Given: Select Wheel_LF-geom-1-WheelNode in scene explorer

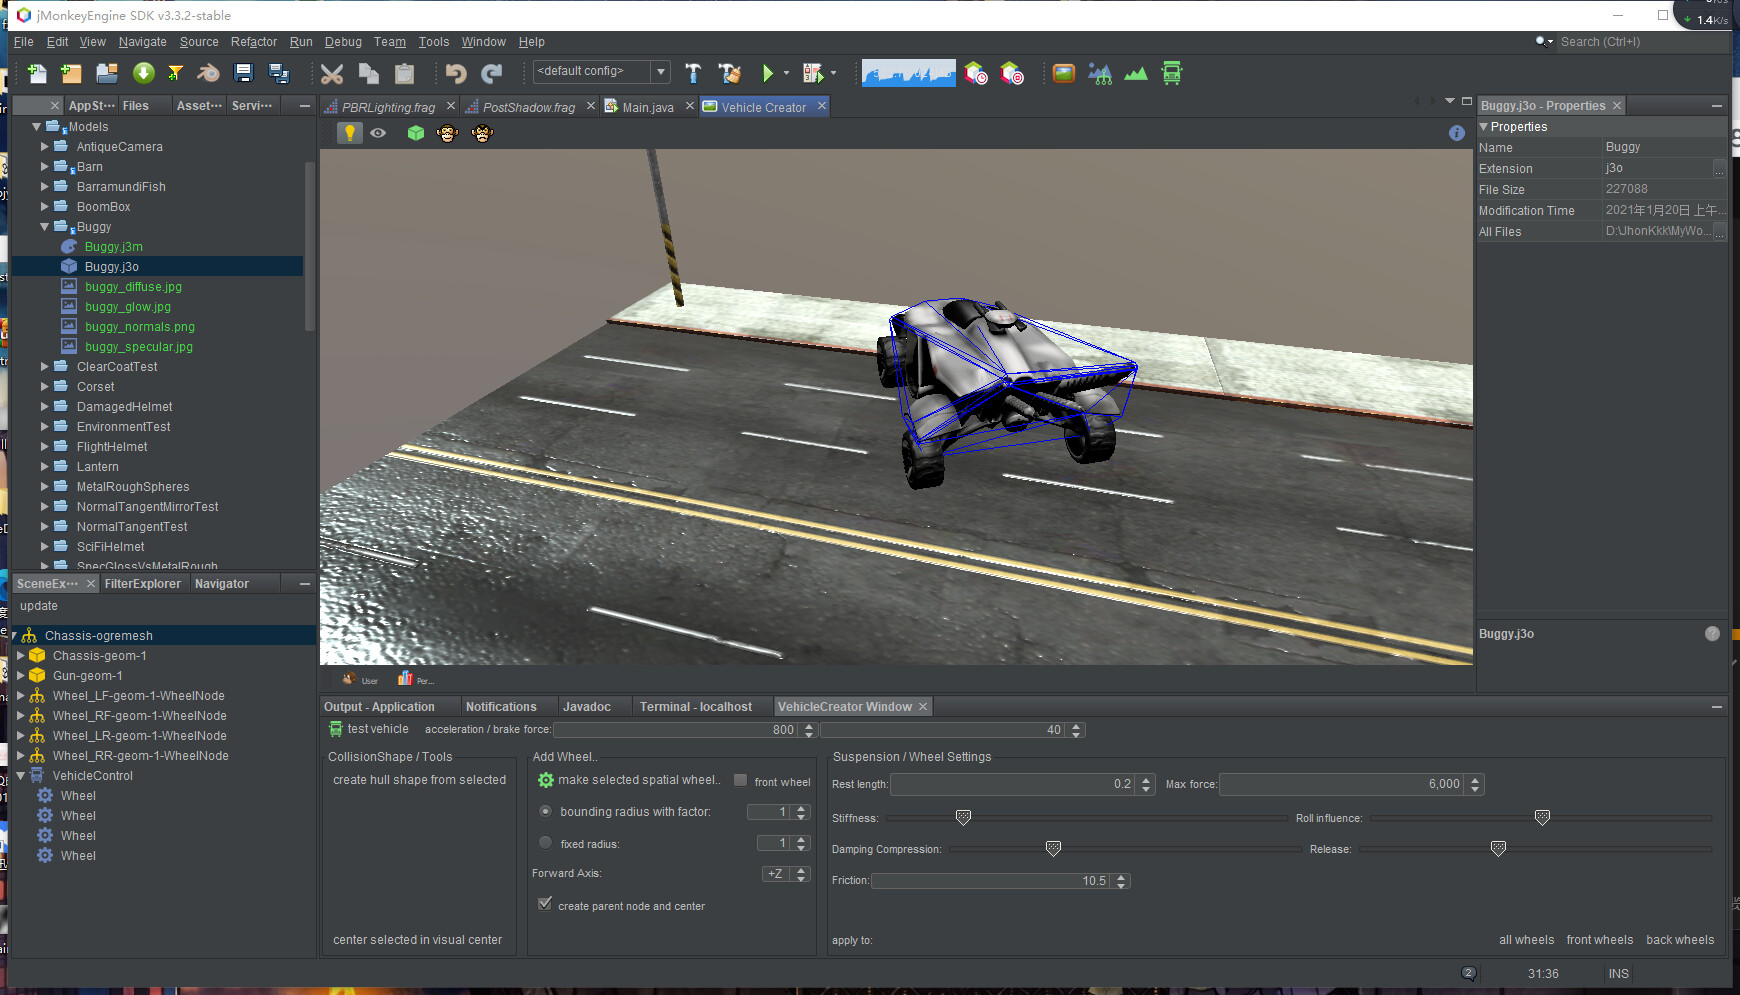Looking at the screenshot, I should [x=138, y=696].
